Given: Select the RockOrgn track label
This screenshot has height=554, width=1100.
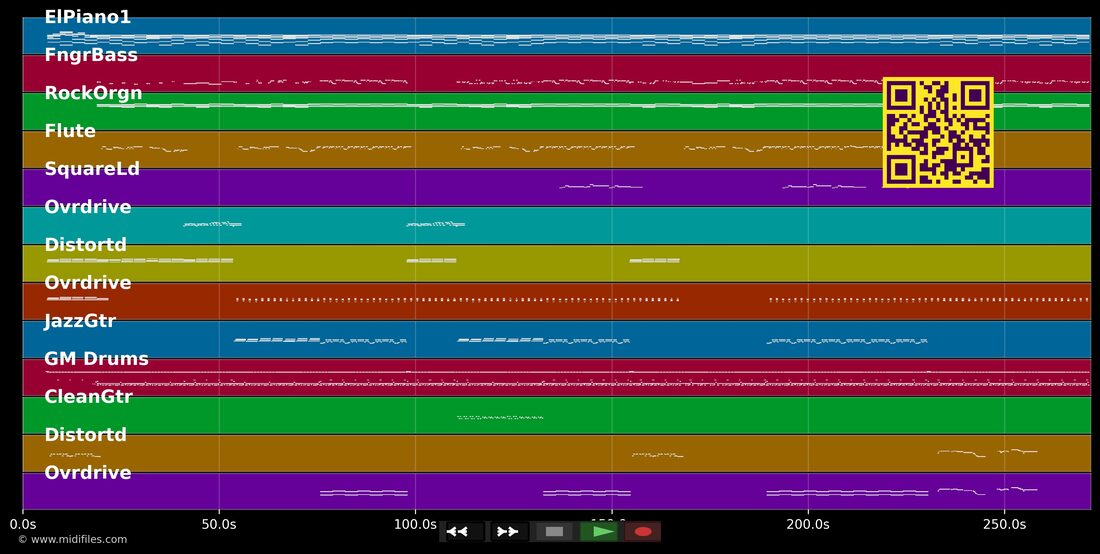Looking at the screenshot, I should (93, 93).
